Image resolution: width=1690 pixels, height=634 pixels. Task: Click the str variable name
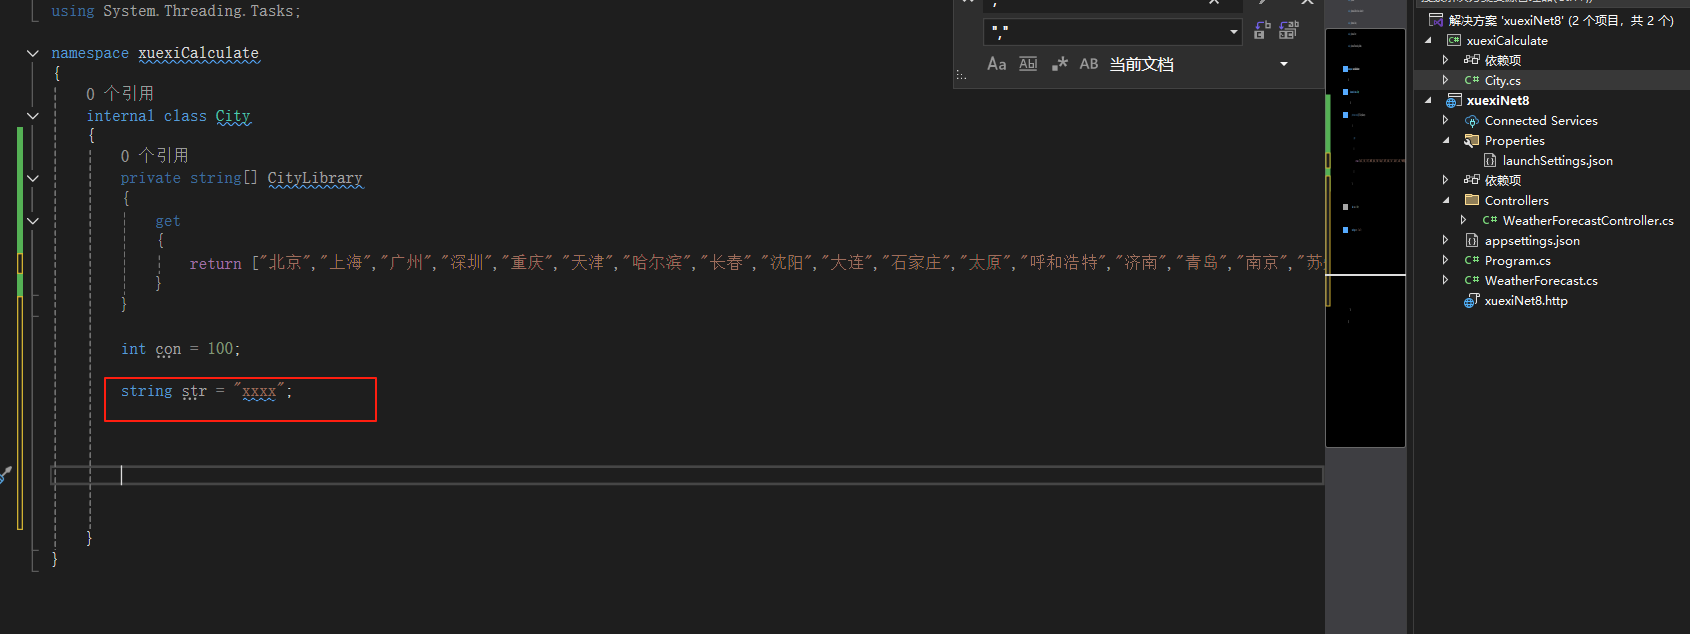194,391
